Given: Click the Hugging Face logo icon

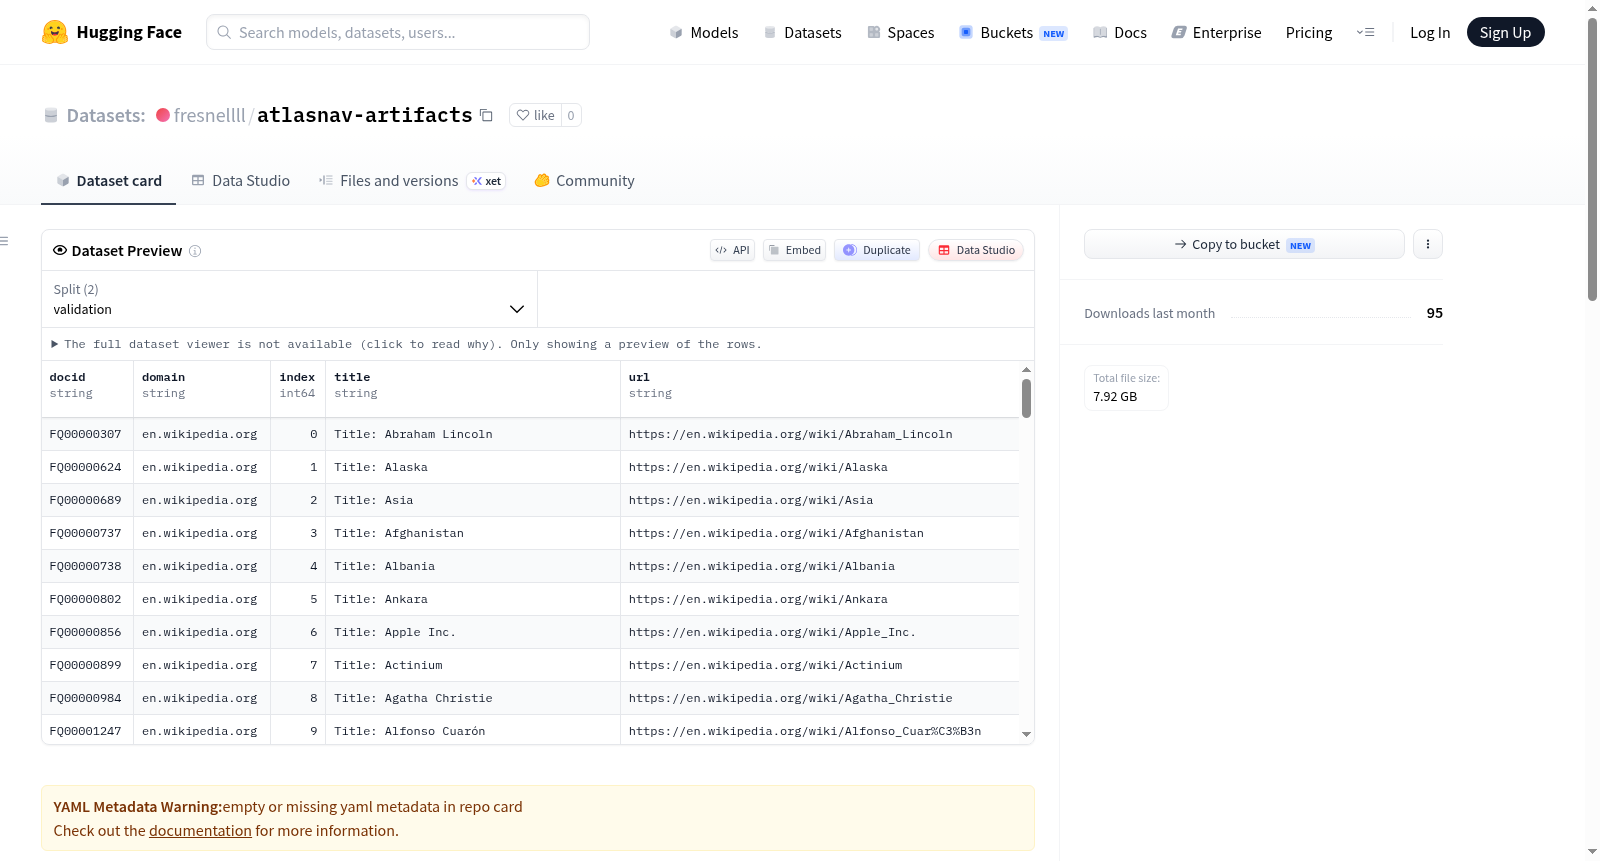Looking at the screenshot, I should (x=55, y=32).
